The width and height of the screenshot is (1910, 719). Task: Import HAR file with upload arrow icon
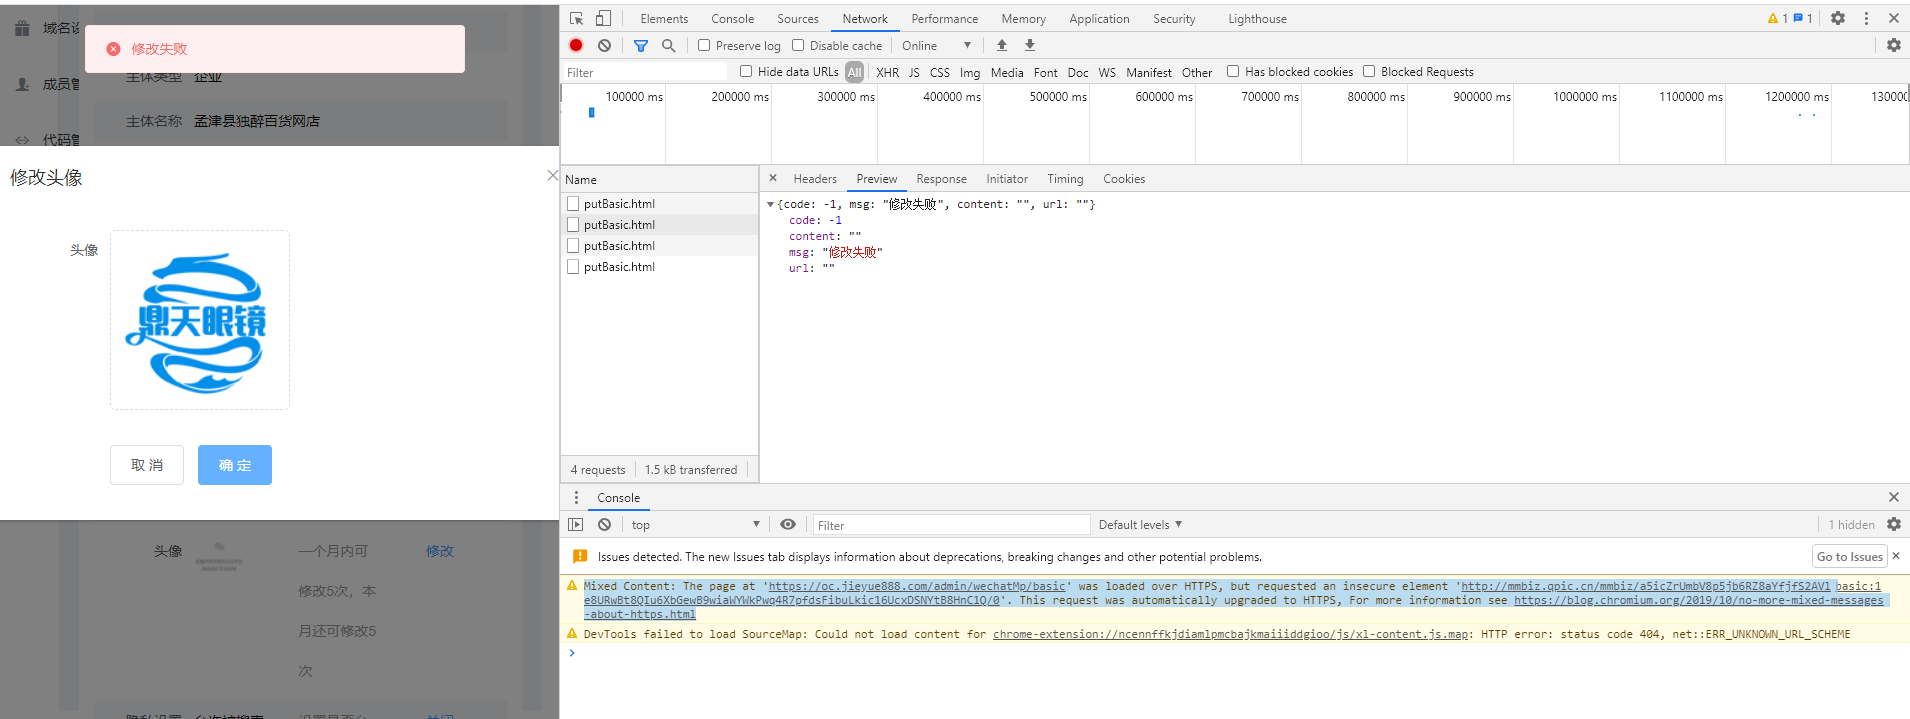[x=1001, y=45]
